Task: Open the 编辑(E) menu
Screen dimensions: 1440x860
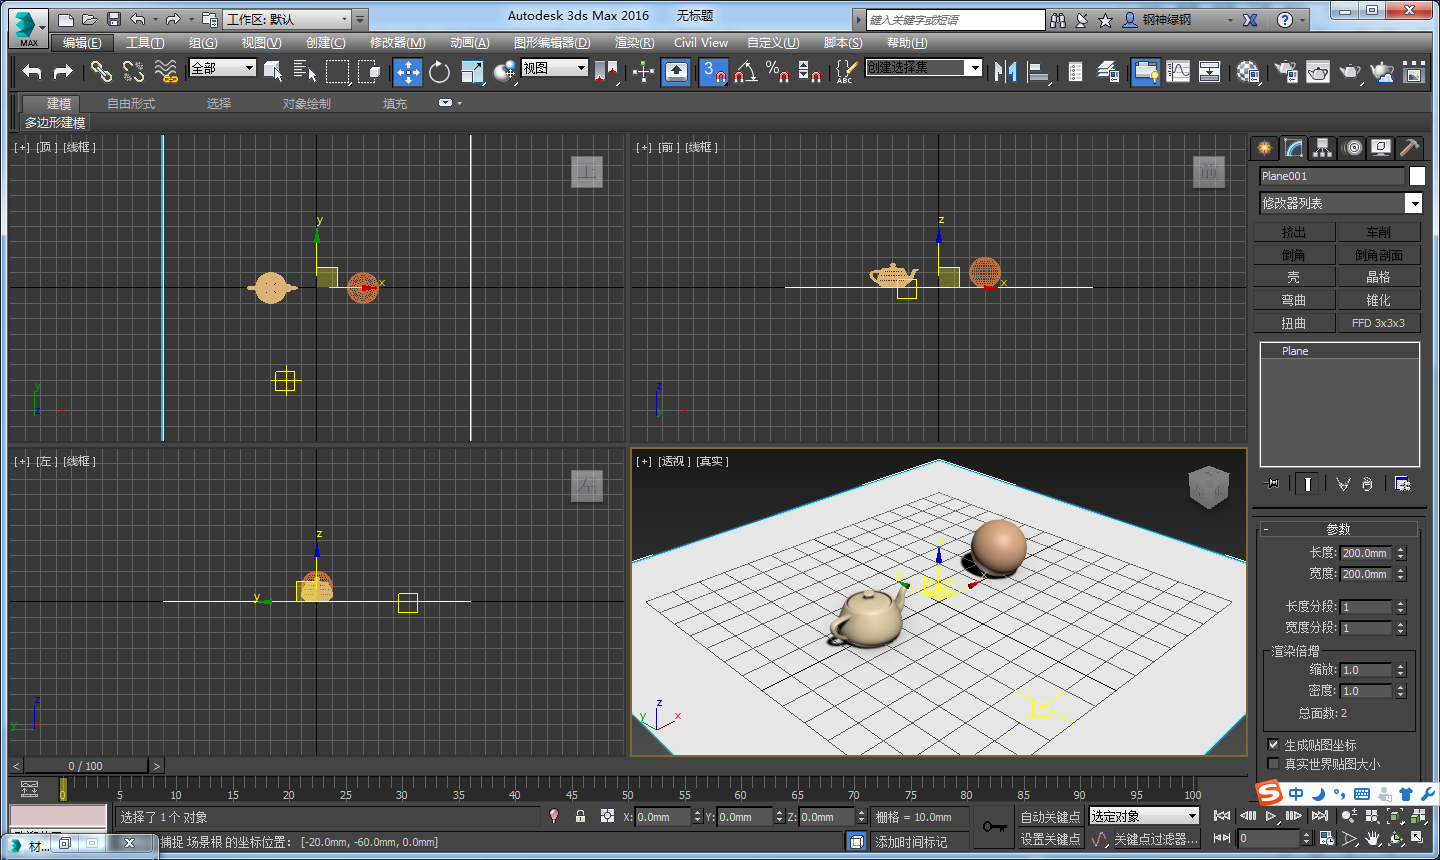Action: [x=82, y=43]
